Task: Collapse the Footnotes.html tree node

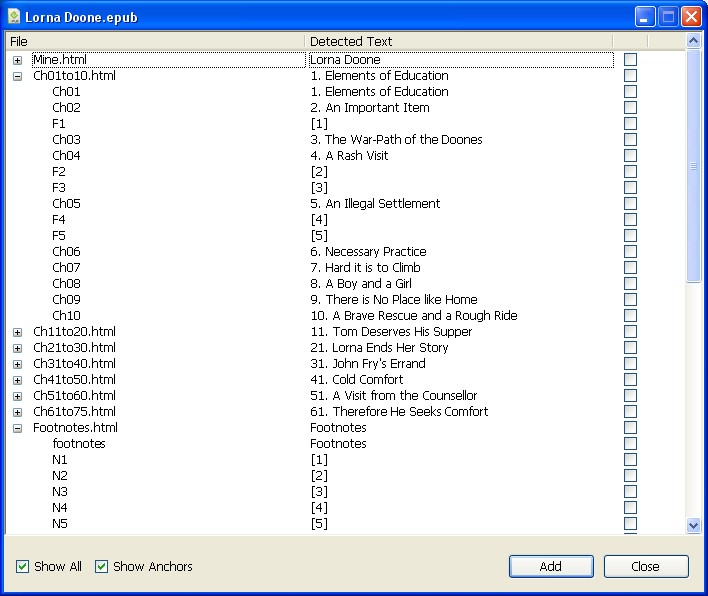Action: click(x=17, y=428)
